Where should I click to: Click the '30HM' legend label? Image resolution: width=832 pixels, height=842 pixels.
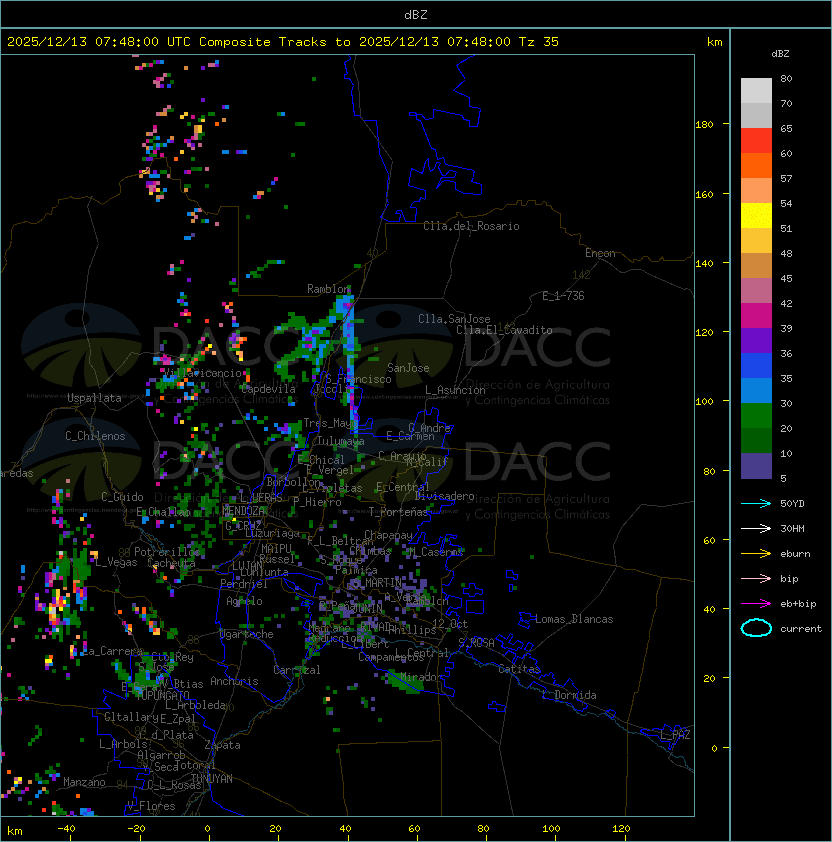pyautogui.click(x=792, y=528)
